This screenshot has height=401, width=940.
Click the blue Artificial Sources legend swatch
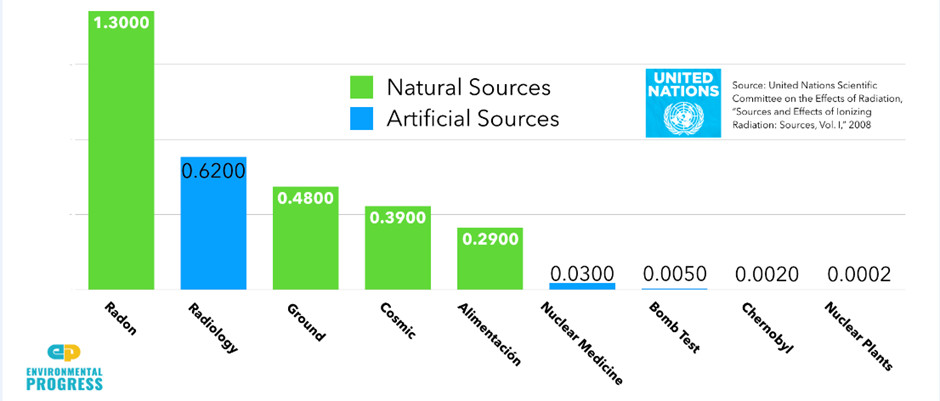point(360,118)
